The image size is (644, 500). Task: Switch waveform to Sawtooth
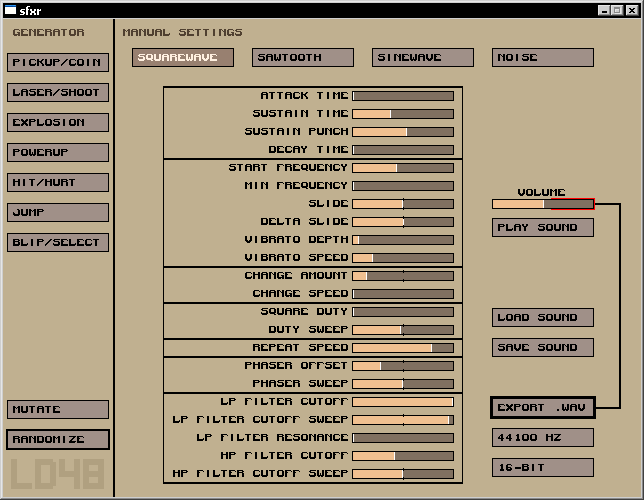(x=303, y=58)
